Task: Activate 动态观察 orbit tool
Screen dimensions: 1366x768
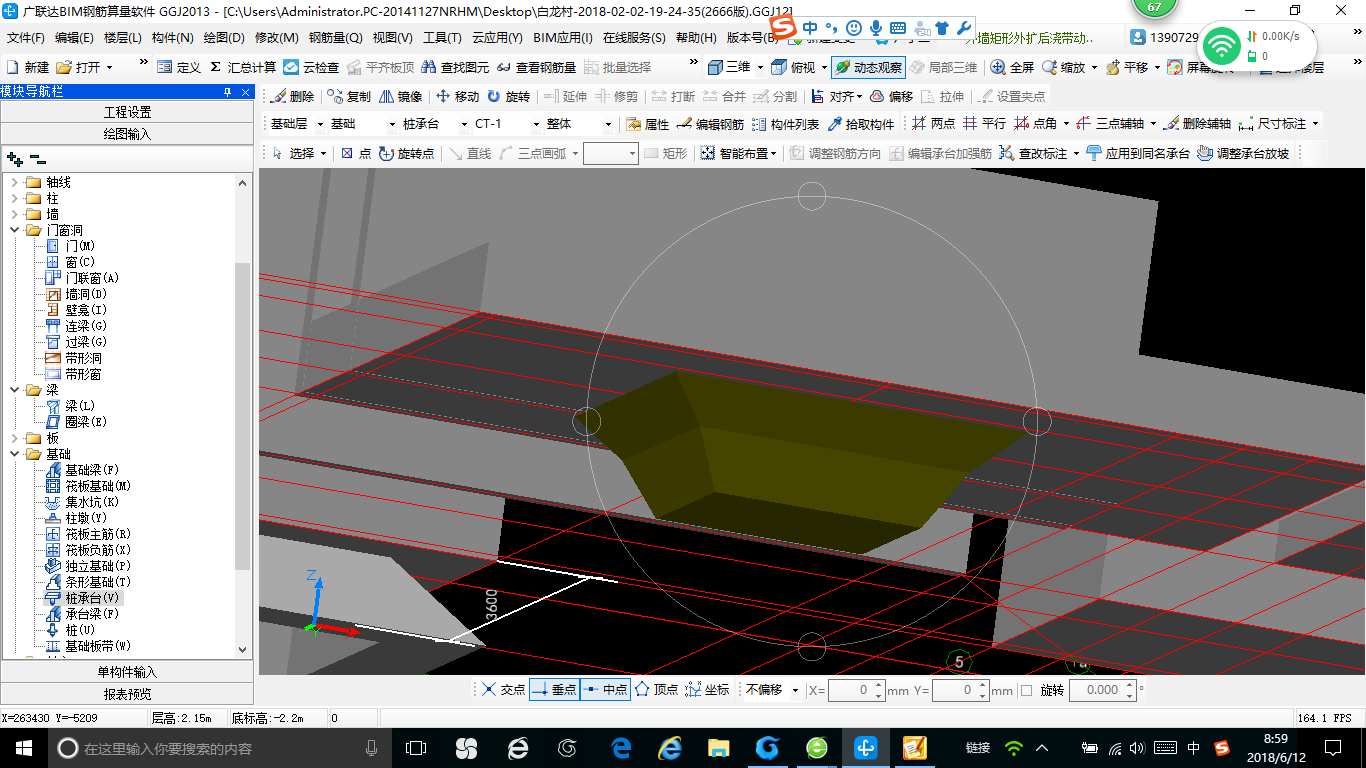Action: point(868,67)
